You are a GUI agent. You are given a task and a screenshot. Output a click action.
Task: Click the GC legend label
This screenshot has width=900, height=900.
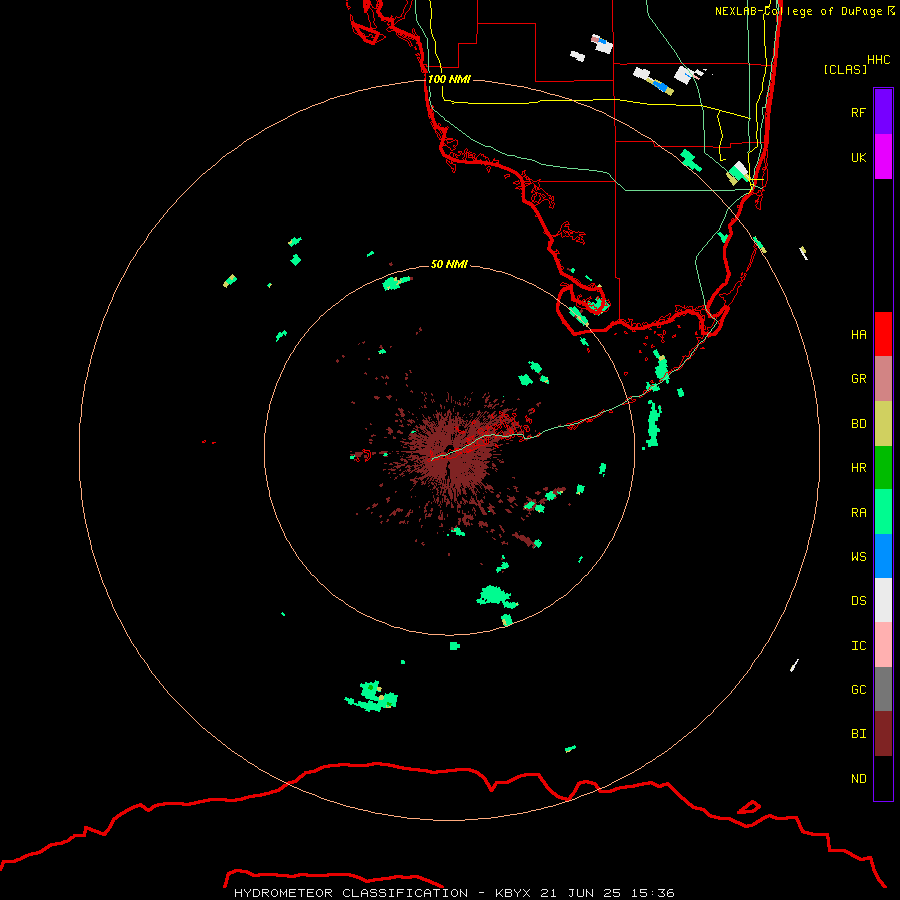(858, 689)
